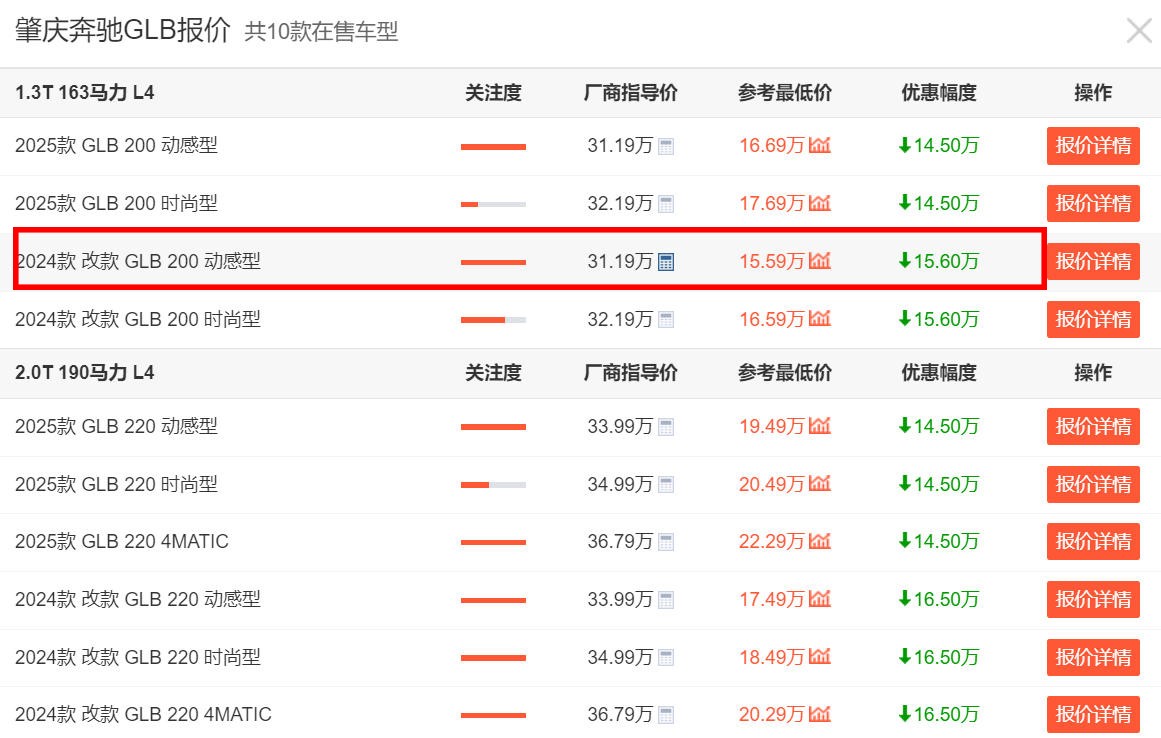Click 报价详情 for 2024款 改款 GLB 220 时尚型

[x=1093, y=657]
